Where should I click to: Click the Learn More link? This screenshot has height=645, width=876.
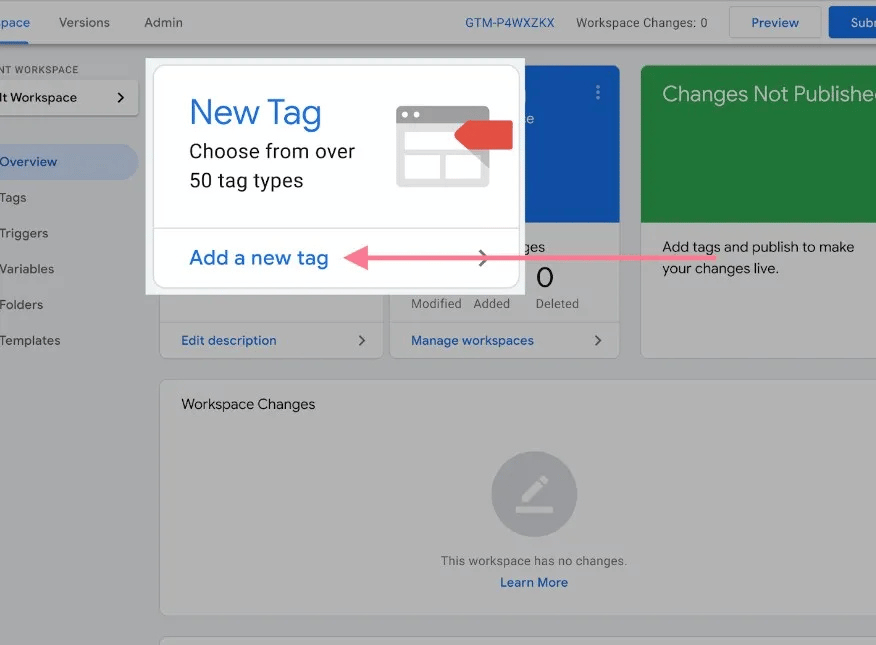(534, 582)
